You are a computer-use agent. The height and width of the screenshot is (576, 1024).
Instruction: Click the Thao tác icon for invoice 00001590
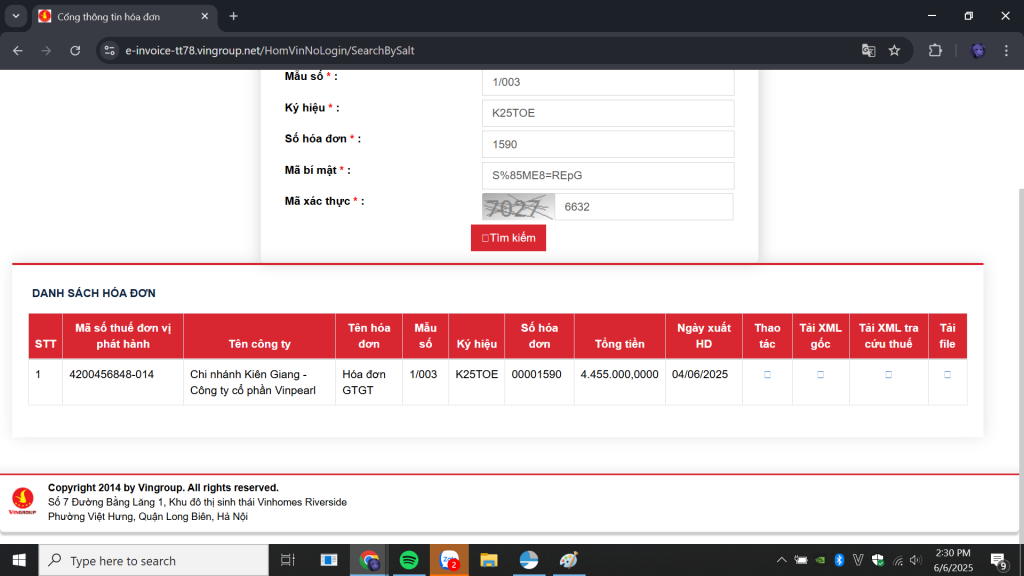(767, 375)
